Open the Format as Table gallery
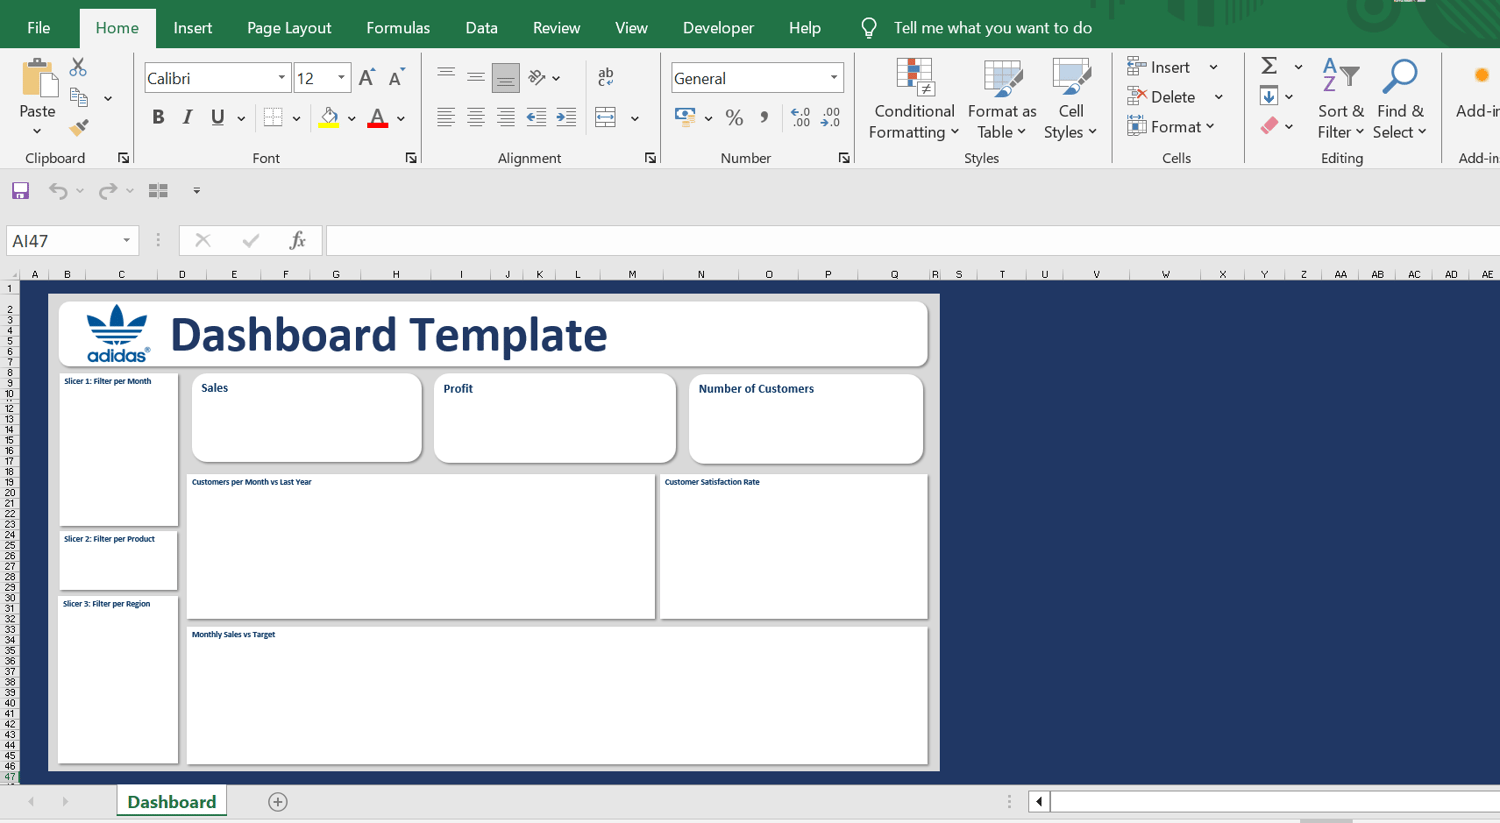 point(1001,98)
